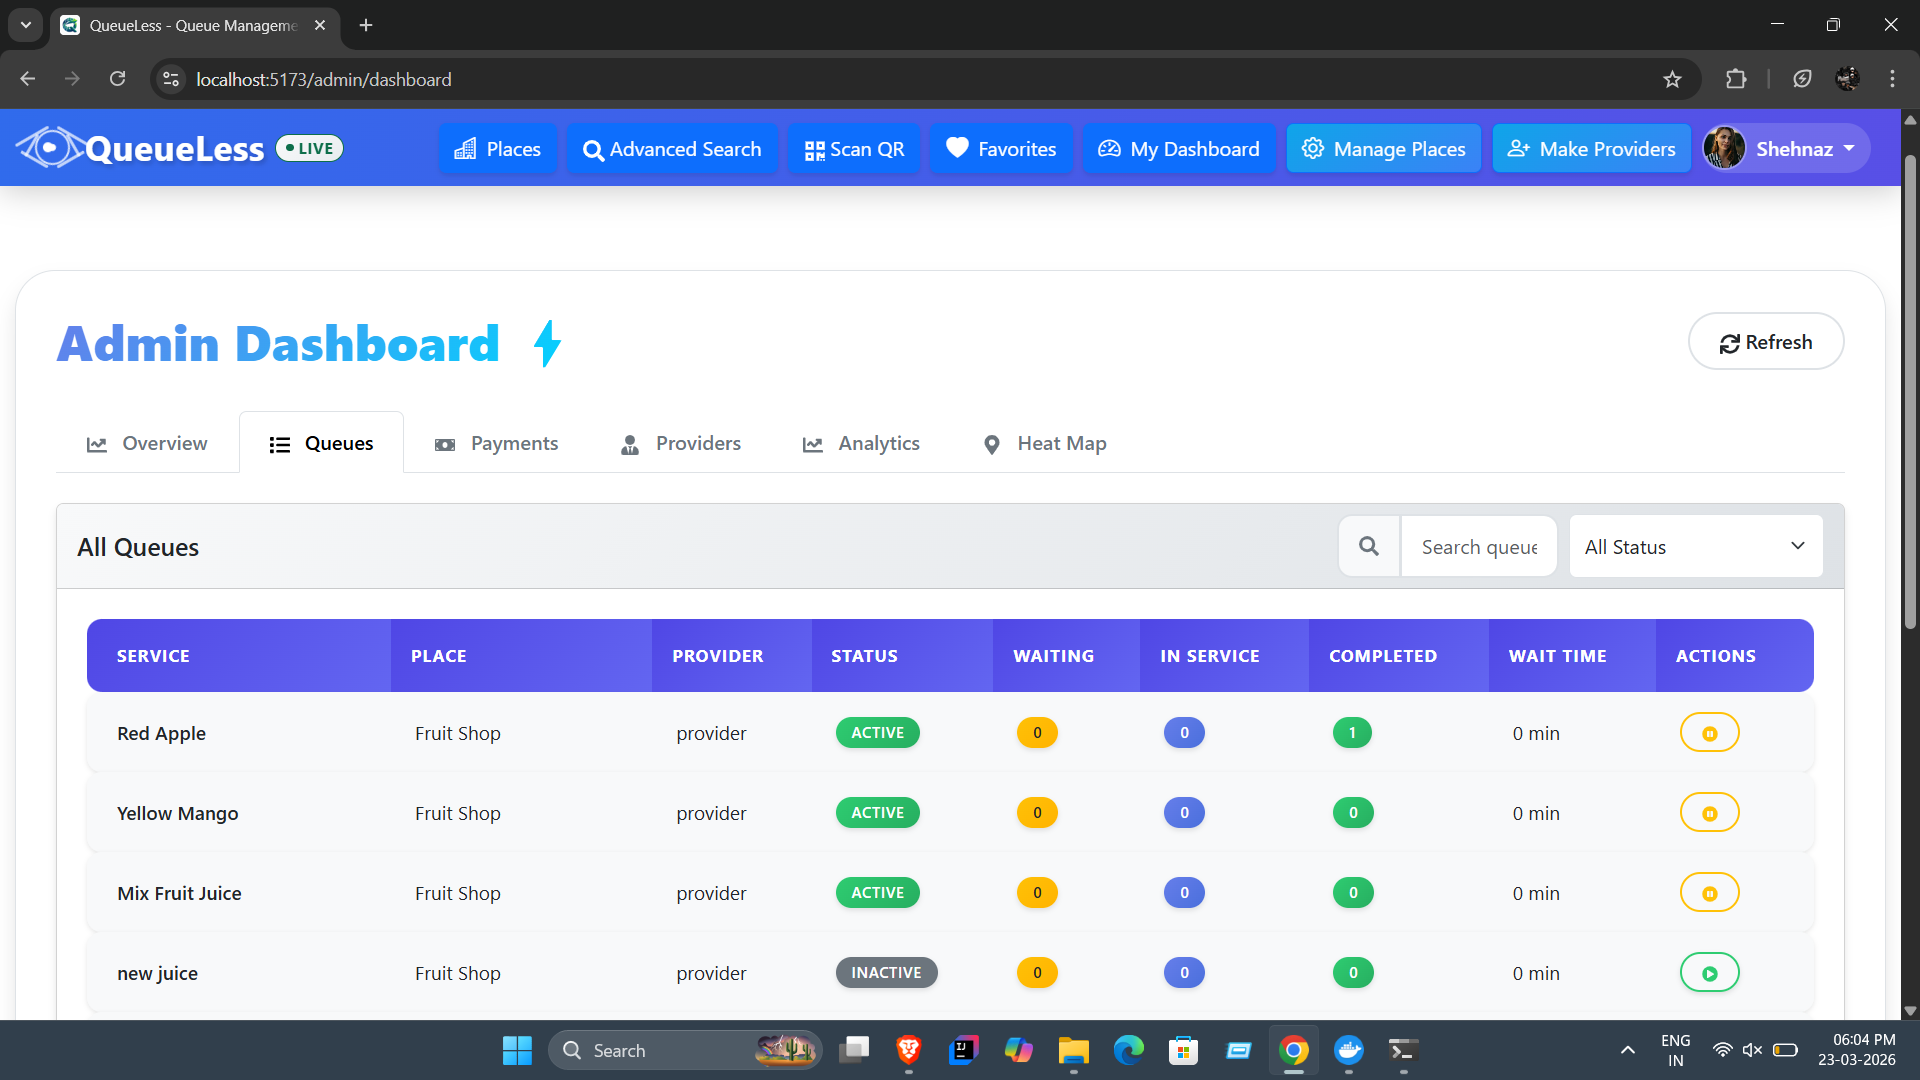Activate the new juice queue

1709,973
